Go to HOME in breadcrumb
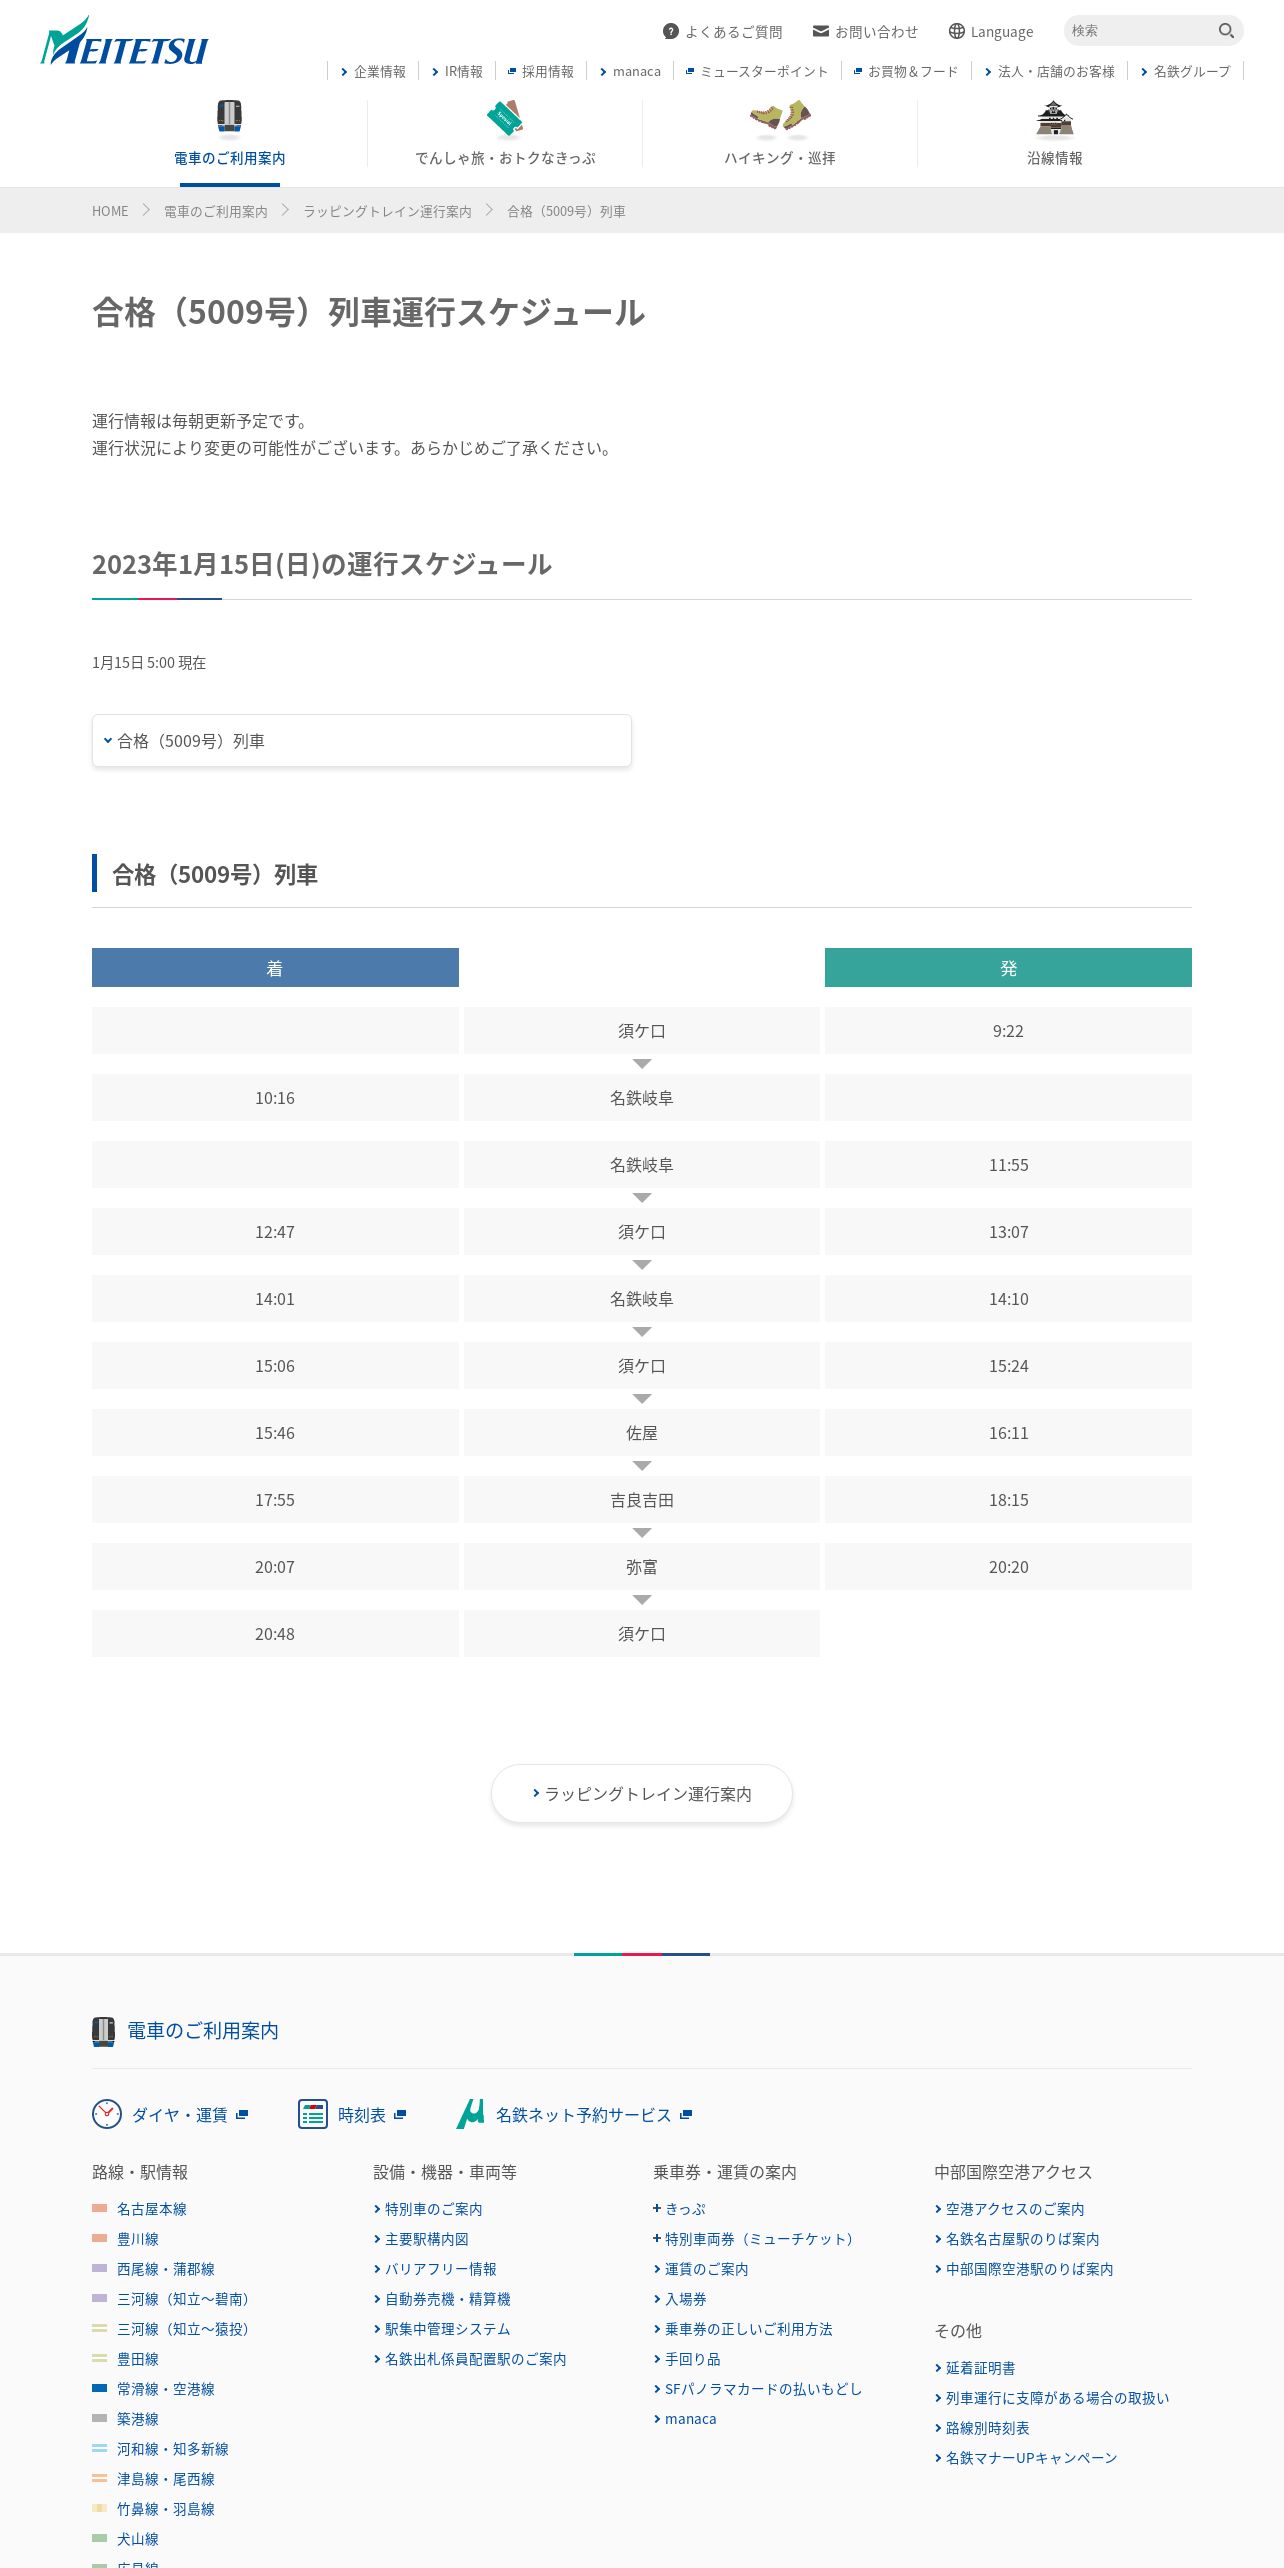 (110, 211)
